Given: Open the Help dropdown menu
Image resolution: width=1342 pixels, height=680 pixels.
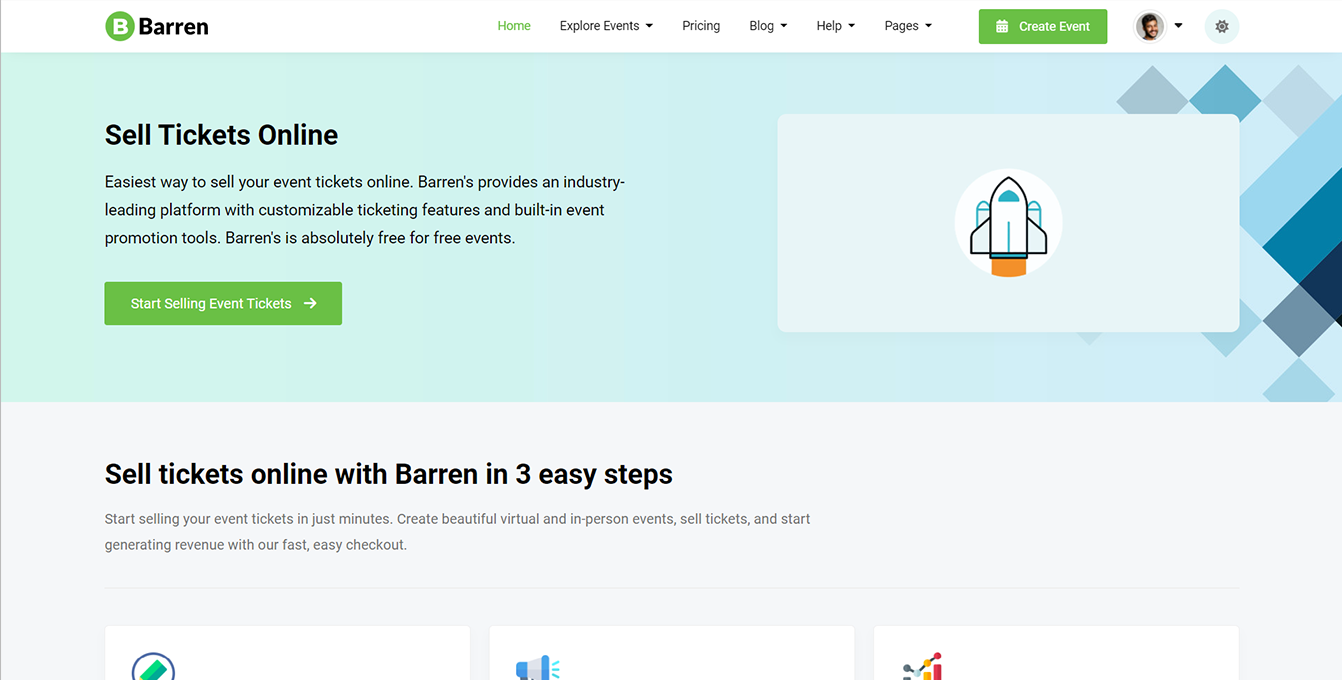Looking at the screenshot, I should (x=835, y=26).
